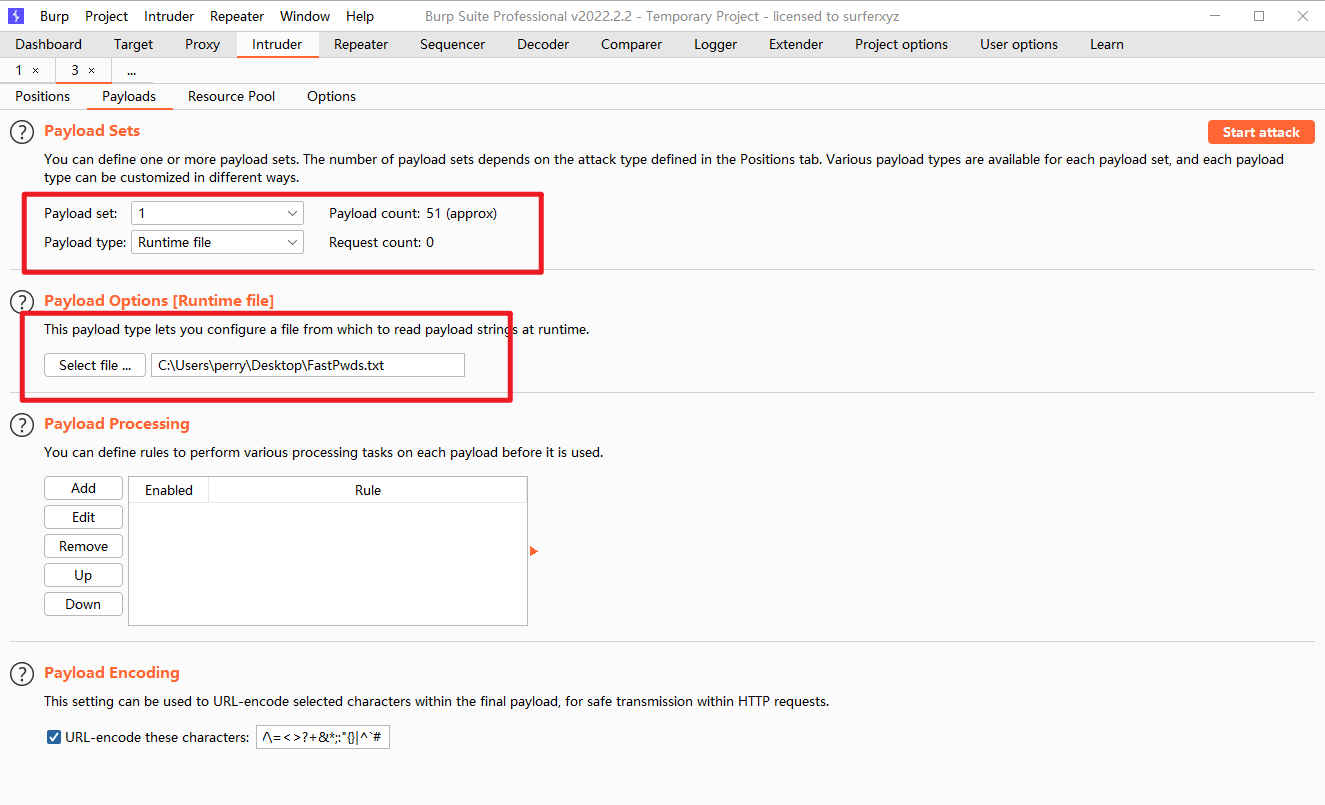Open the Intruder menu in menu bar
Image resolution: width=1325 pixels, height=805 pixels.
pos(169,16)
